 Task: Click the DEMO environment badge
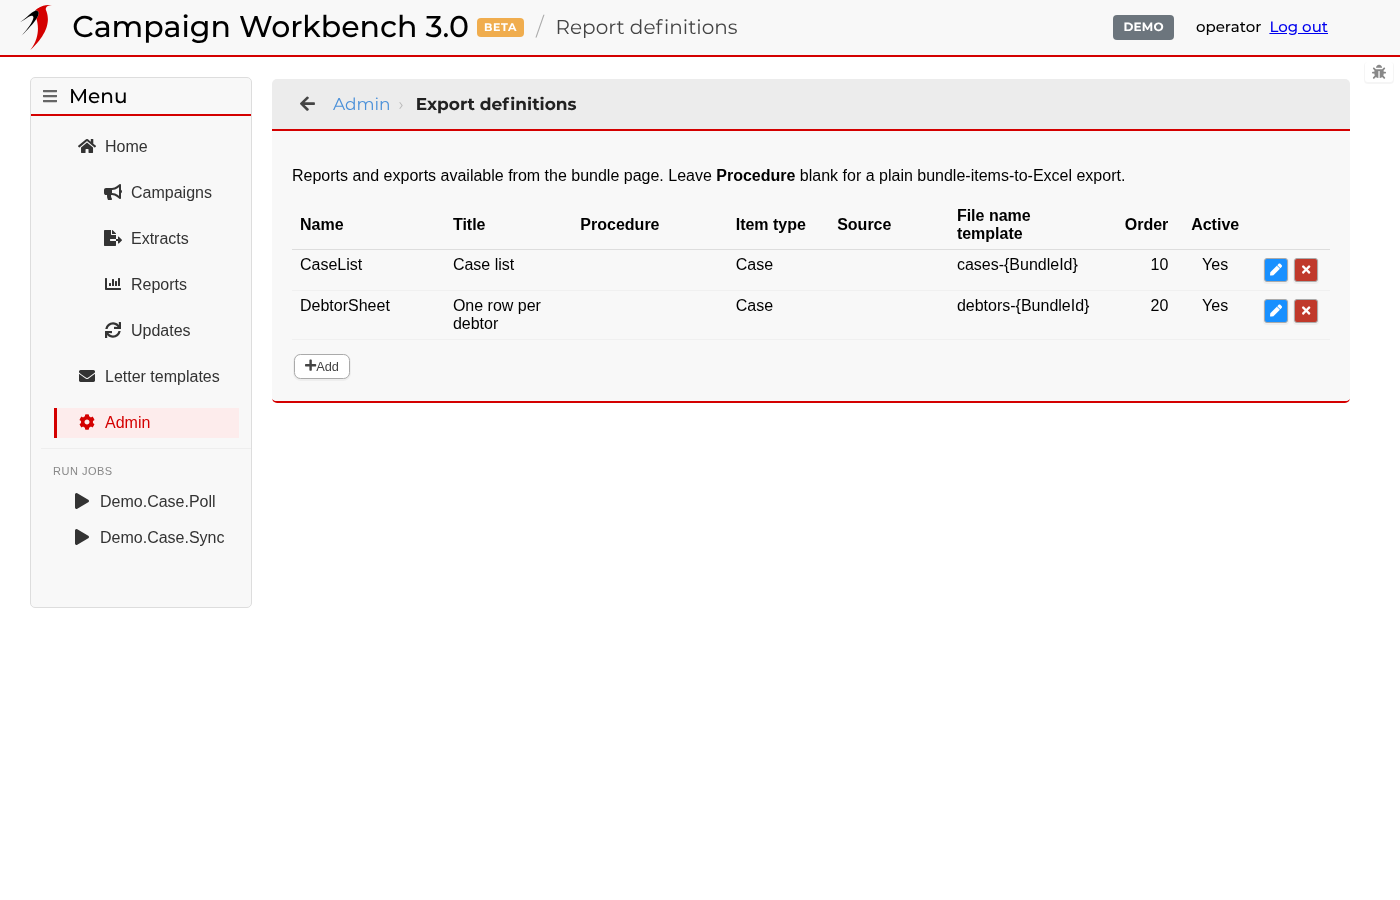tap(1143, 27)
